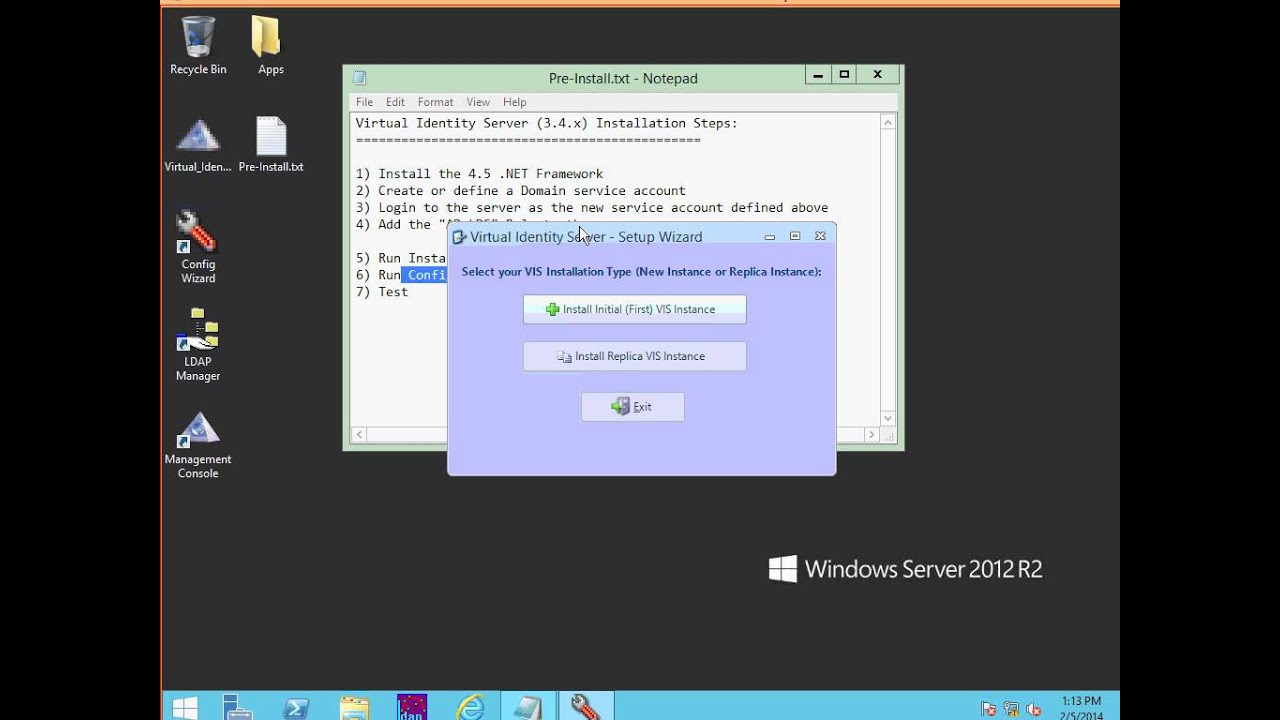Click the Notepad title bar icon
This screenshot has height=720, width=1280.
coord(360,78)
